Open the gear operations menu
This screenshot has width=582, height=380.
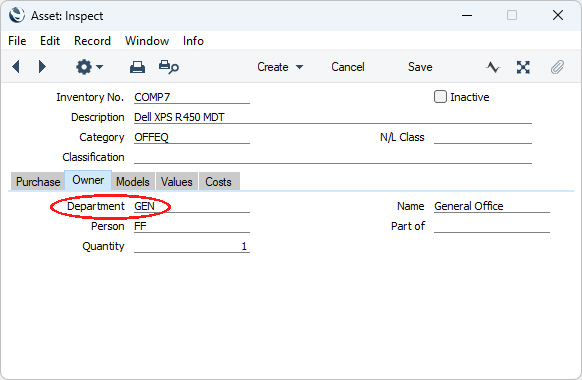89,67
